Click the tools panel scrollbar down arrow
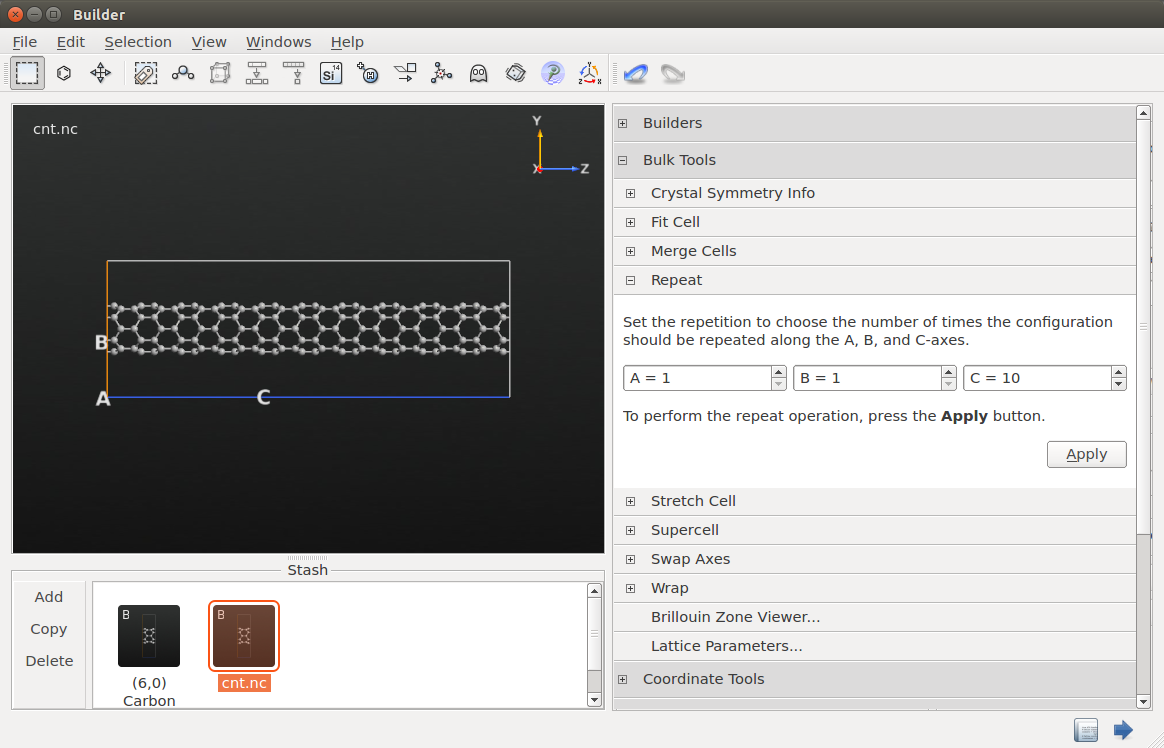 (1143, 701)
